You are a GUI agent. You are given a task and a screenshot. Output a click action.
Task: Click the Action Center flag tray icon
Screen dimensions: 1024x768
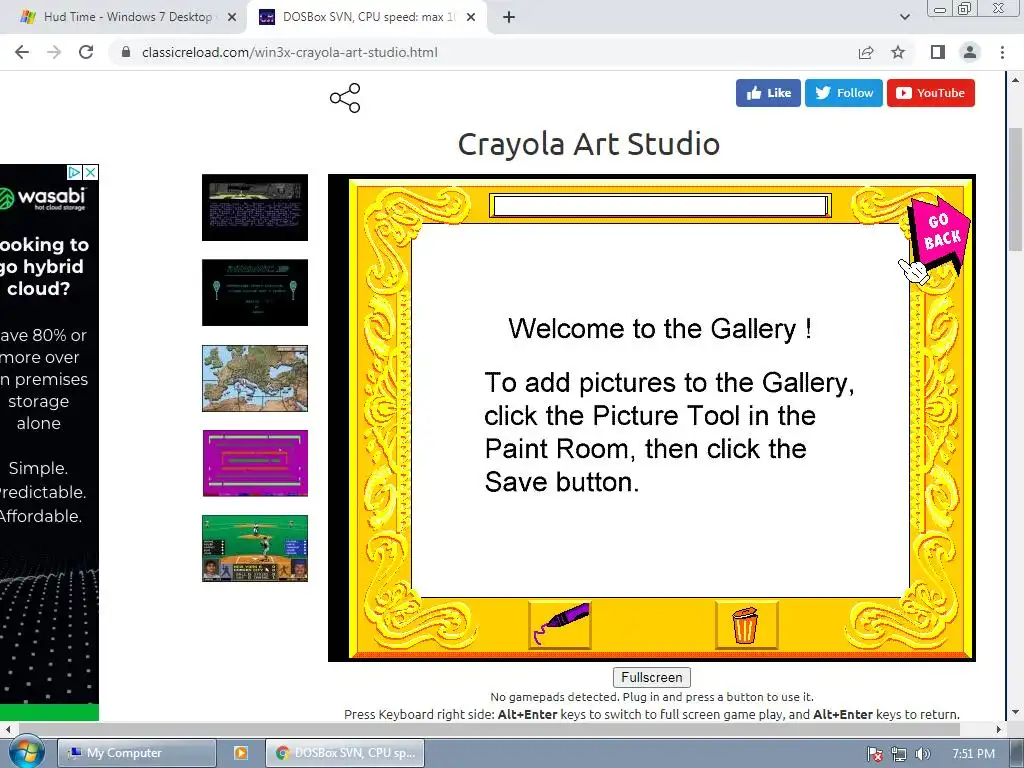(874, 754)
